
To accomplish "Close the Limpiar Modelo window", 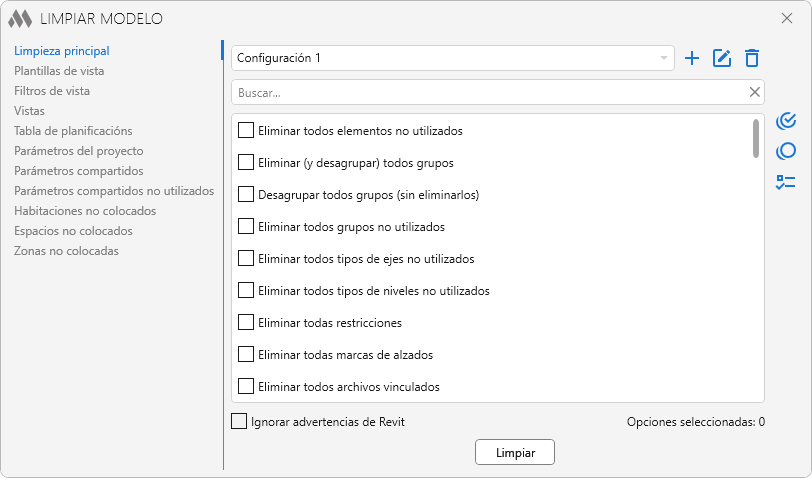I will [x=787, y=18].
